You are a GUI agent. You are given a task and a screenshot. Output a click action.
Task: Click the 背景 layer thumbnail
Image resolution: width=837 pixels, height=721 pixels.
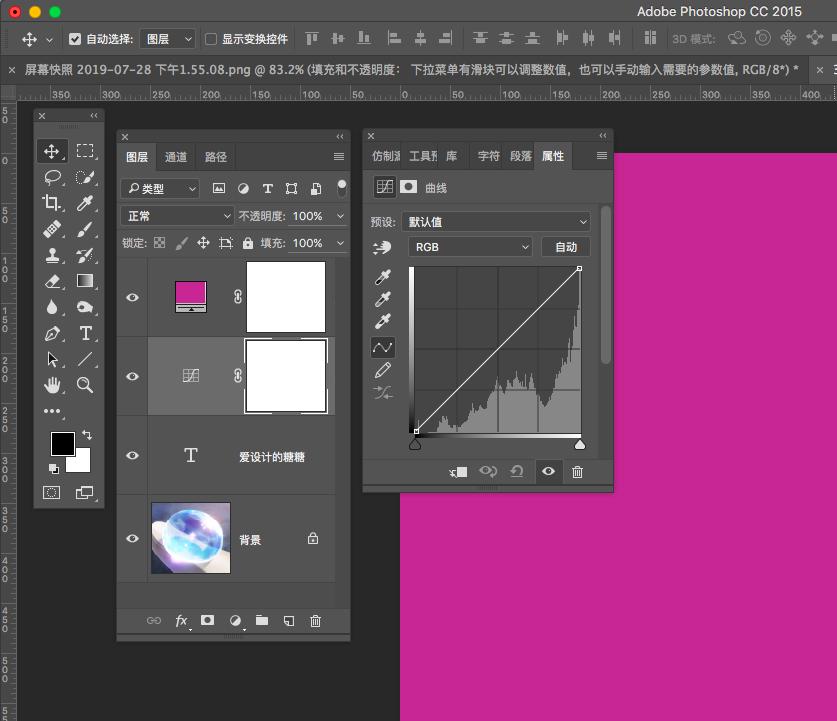pyautogui.click(x=190, y=539)
